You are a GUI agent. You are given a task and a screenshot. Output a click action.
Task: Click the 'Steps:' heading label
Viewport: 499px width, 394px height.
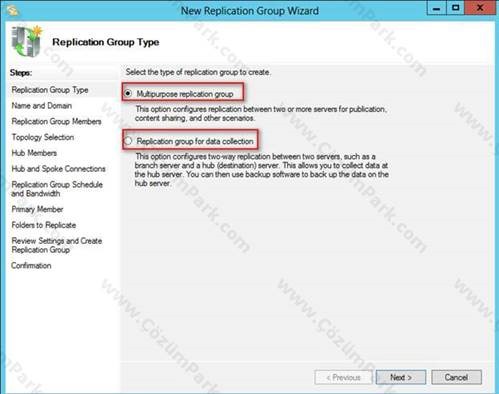(21, 73)
